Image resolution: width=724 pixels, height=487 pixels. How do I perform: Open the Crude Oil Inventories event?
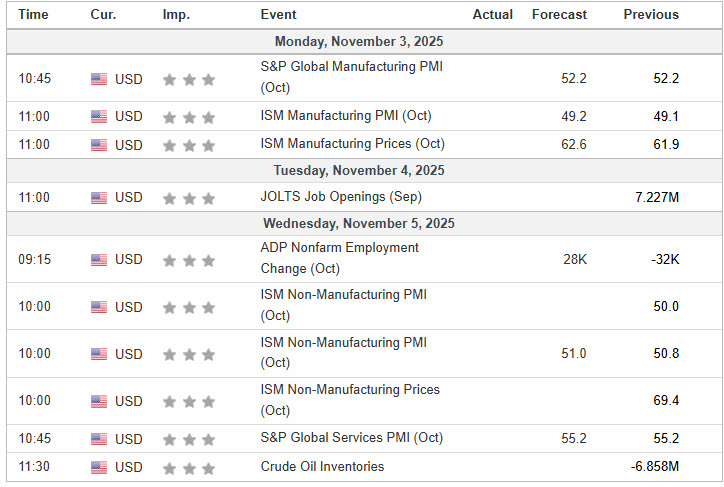pos(321,466)
